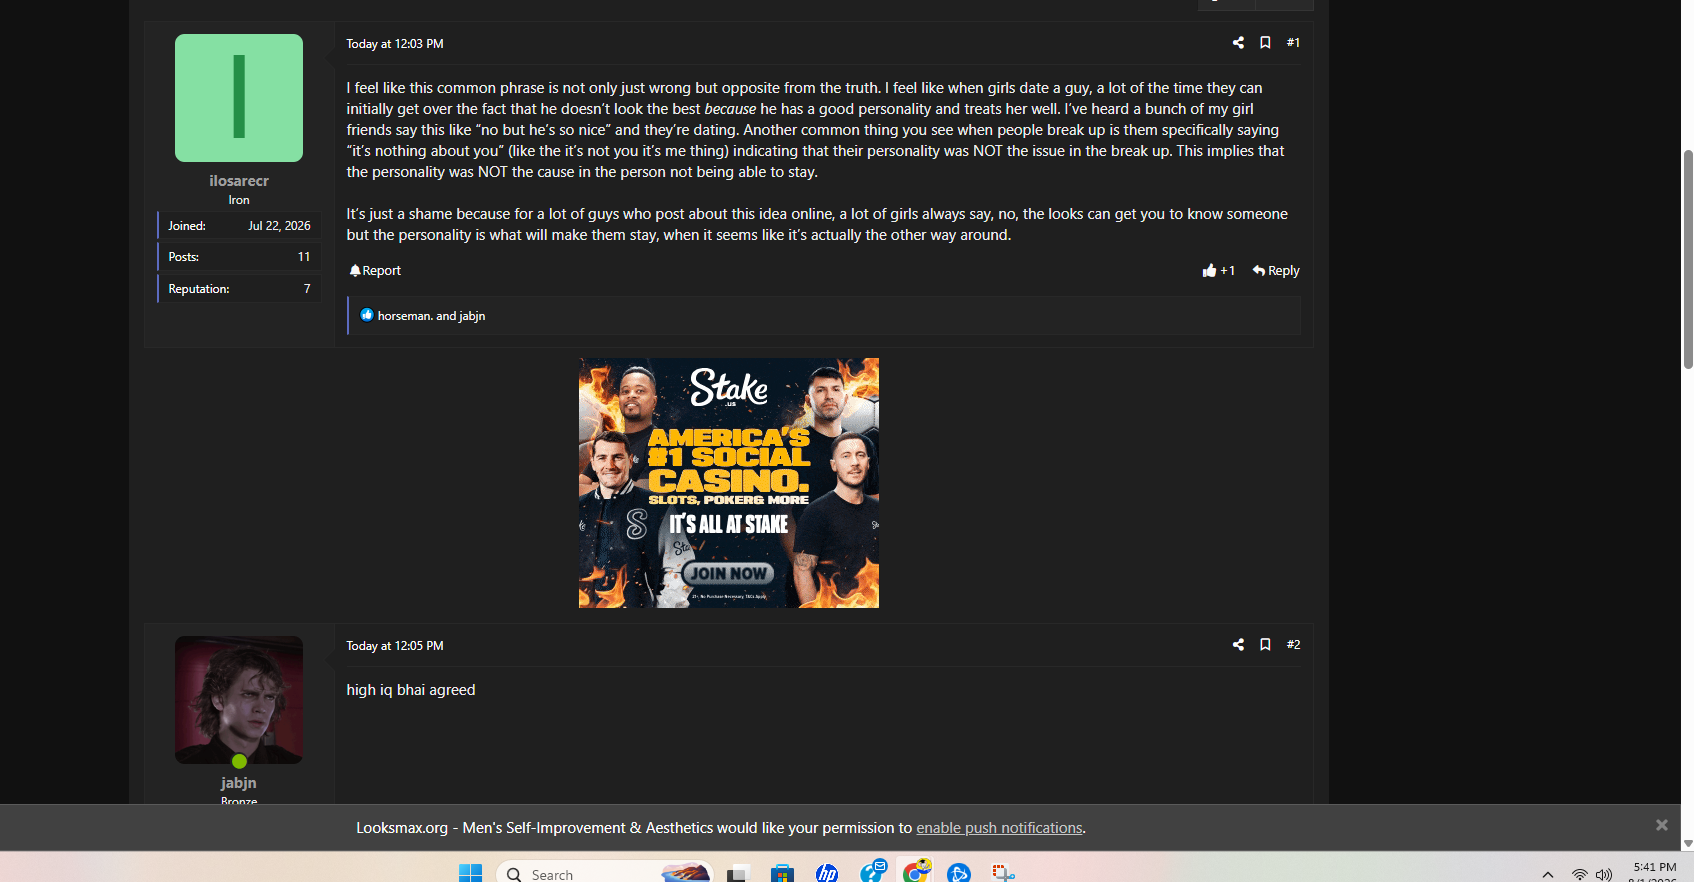Click the Stake casino advertisement
The height and width of the screenshot is (882, 1694).
coord(729,483)
